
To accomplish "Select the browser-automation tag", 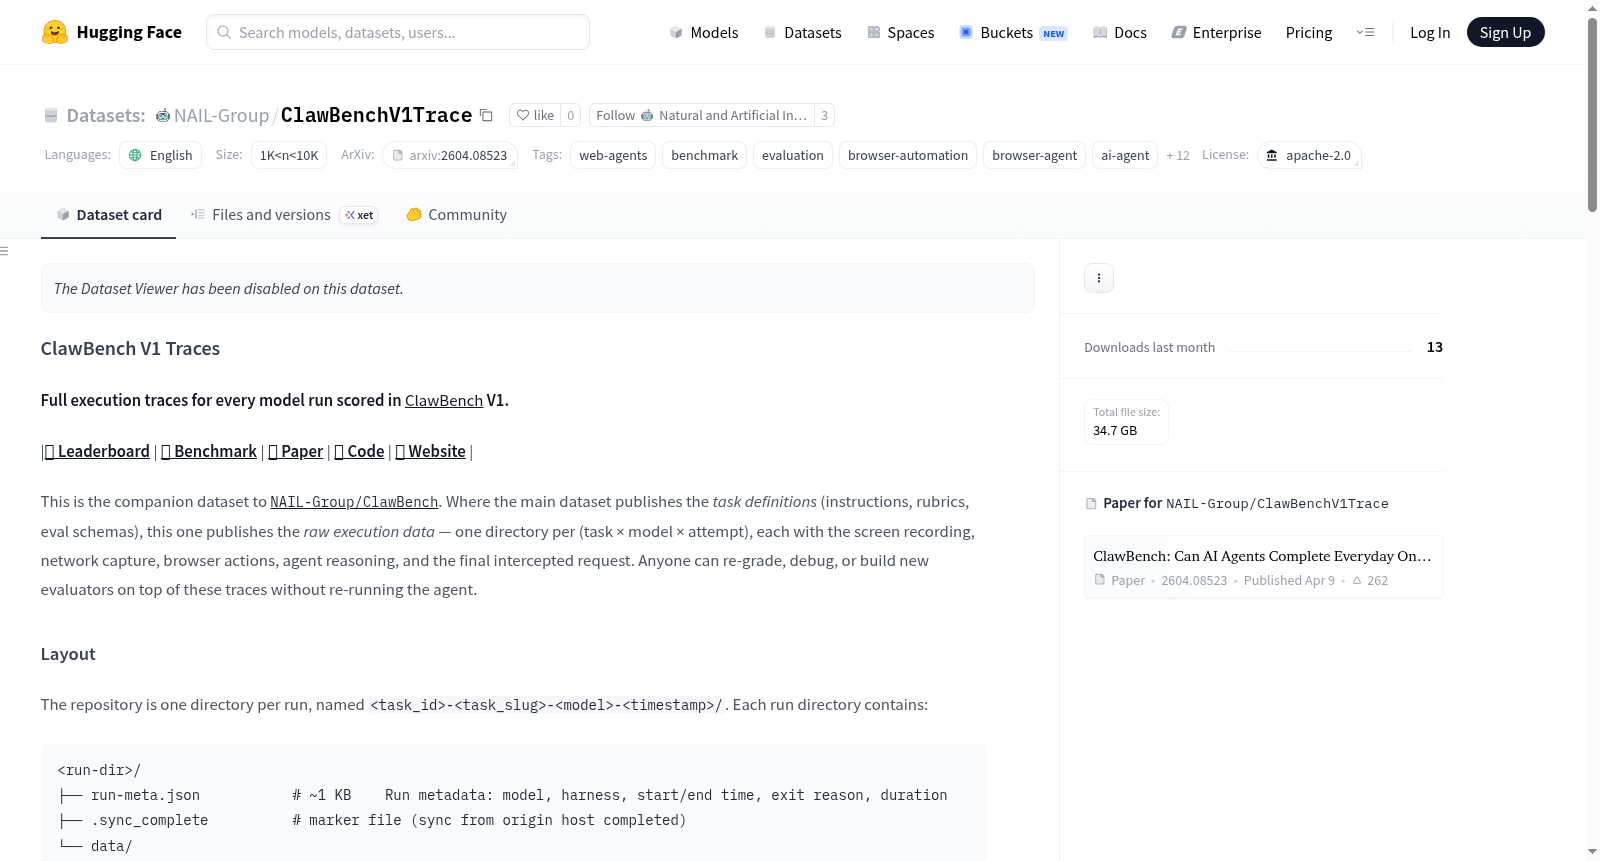I will click(x=908, y=155).
